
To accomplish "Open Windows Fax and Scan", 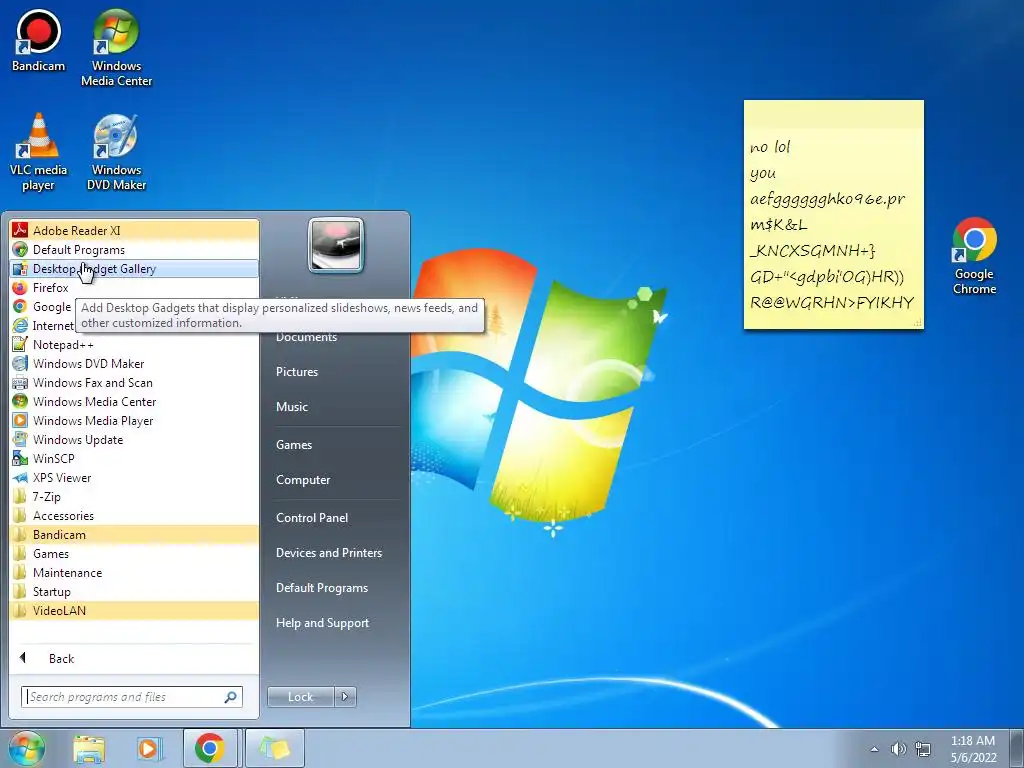I will 134,382.
